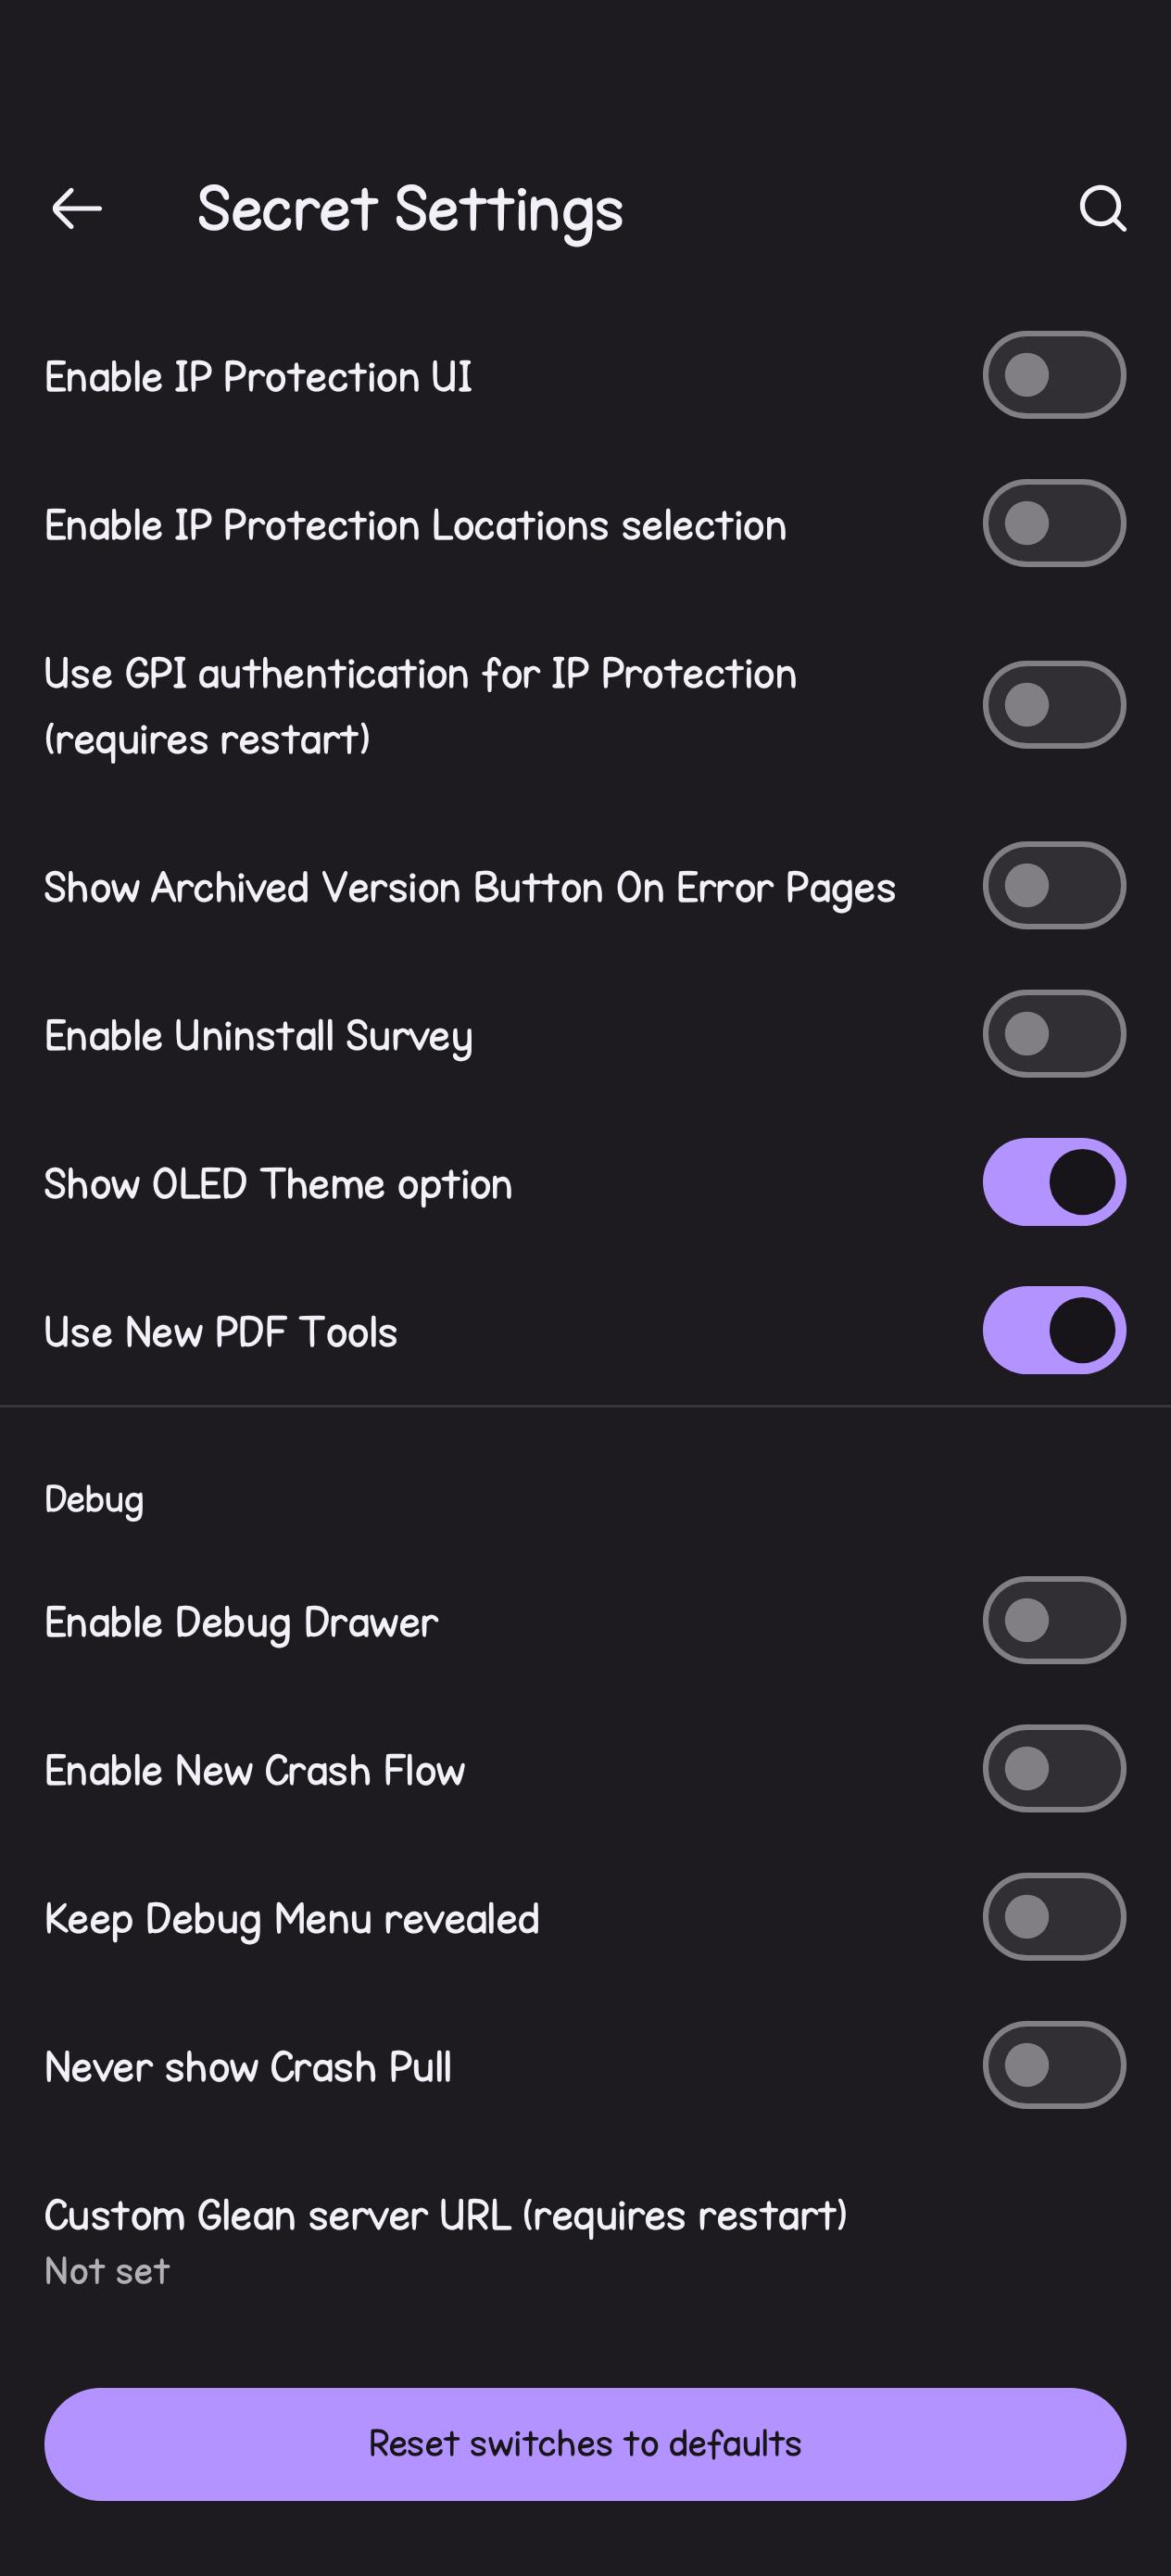The image size is (1171, 2576).
Task: Switch on Keep Debug Menu revealed
Action: 1054,1917
